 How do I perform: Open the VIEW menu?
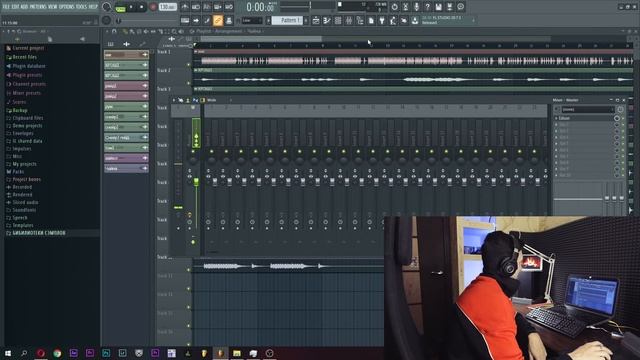pos(53,7)
